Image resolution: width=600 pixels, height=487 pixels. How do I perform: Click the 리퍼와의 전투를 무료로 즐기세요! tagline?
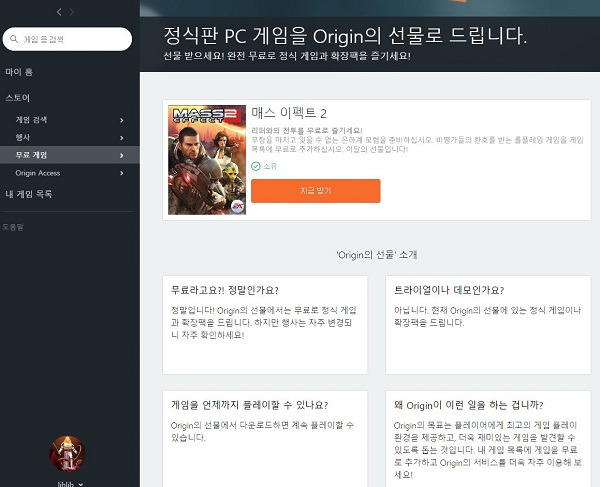point(307,130)
